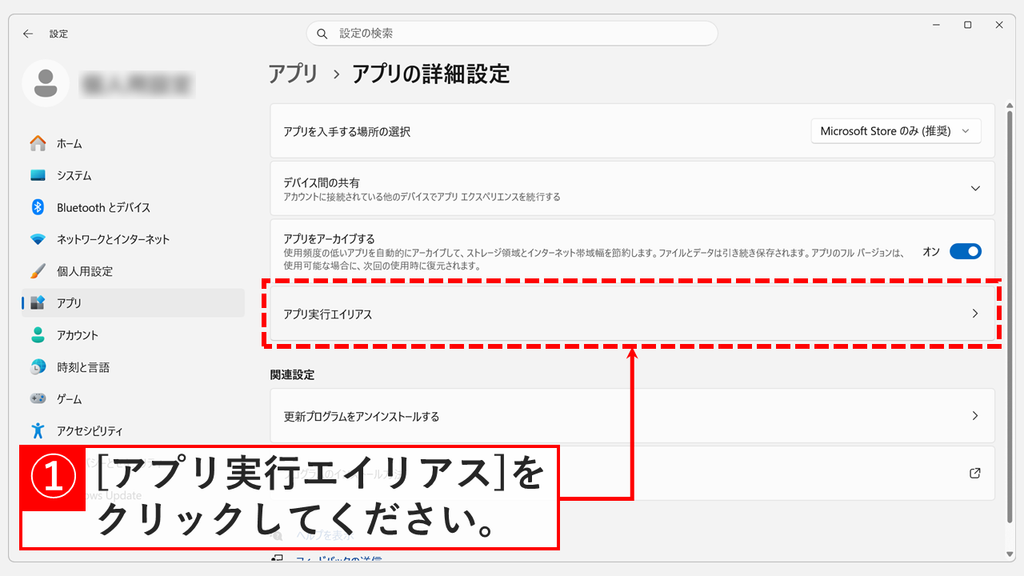Click the ゲーム controller icon
This screenshot has width=1024, height=576.
click(x=38, y=398)
